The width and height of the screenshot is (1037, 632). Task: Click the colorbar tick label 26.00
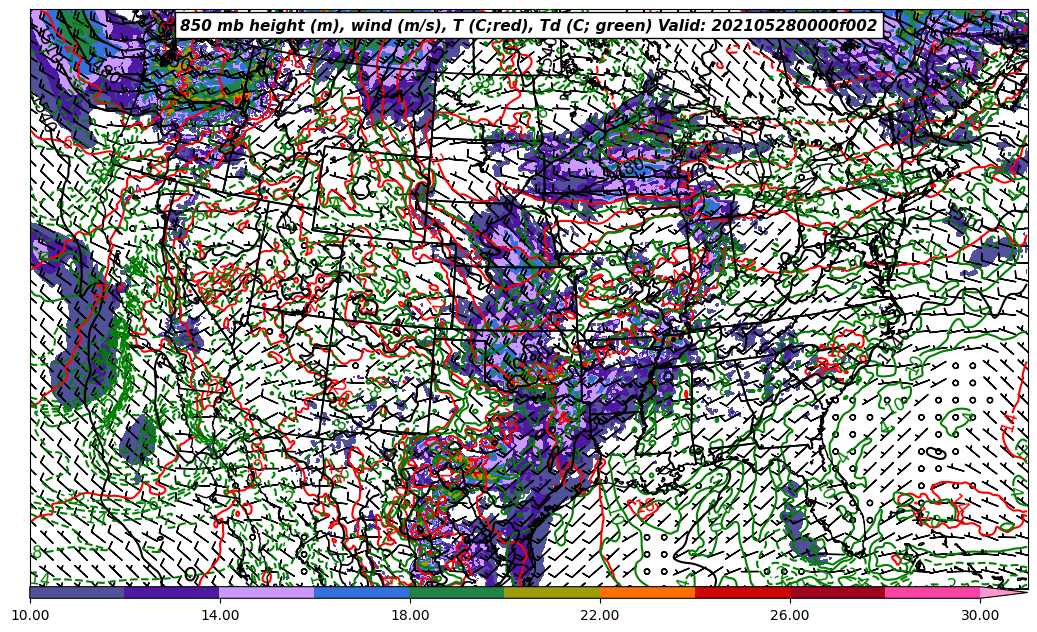pyautogui.click(x=790, y=615)
